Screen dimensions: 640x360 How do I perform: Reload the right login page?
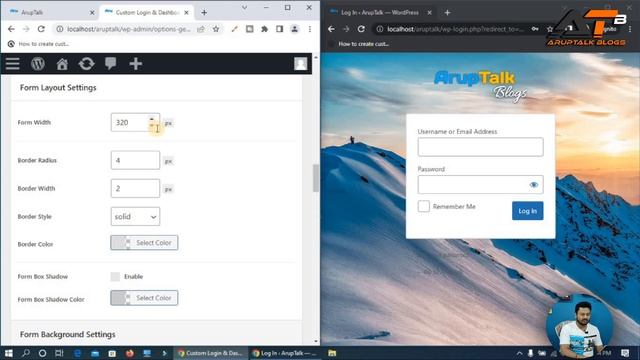361,29
